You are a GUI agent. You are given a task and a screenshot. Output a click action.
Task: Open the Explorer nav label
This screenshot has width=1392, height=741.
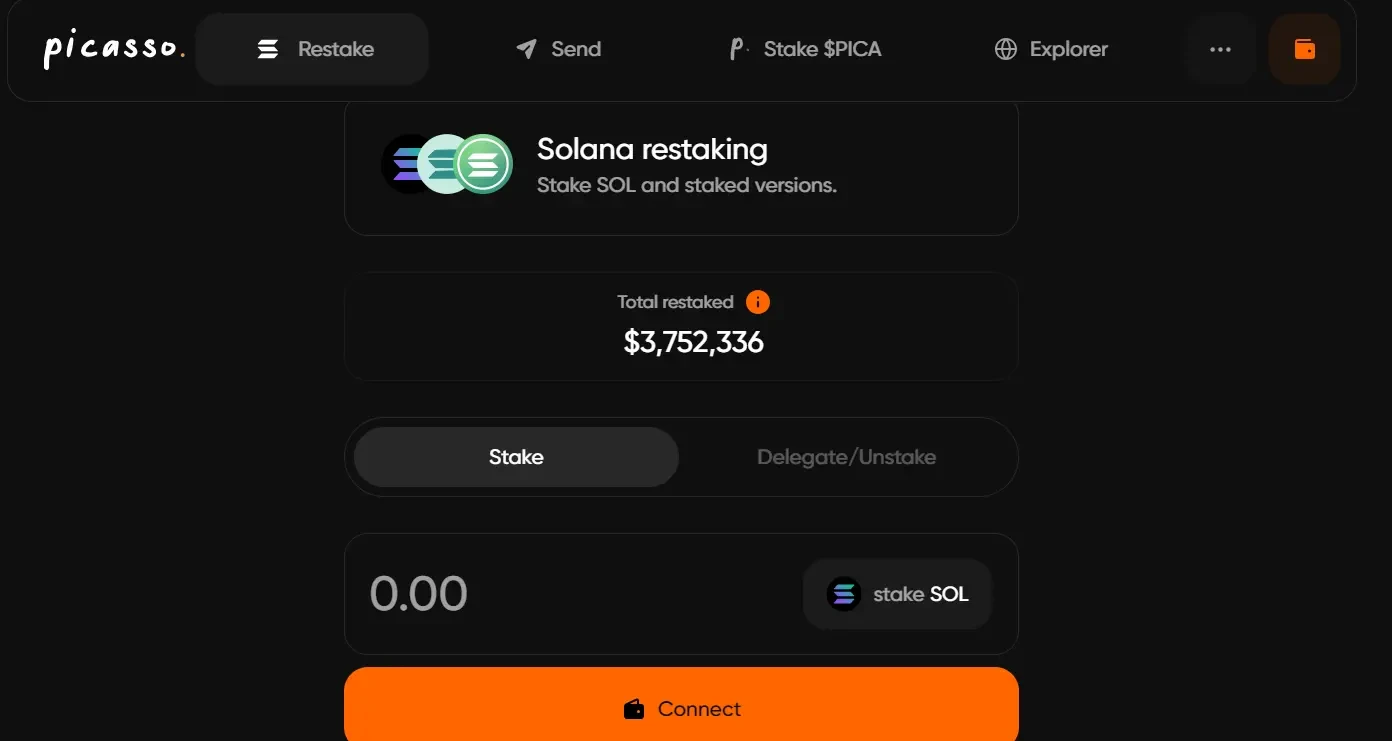pyautogui.click(x=1068, y=49)
